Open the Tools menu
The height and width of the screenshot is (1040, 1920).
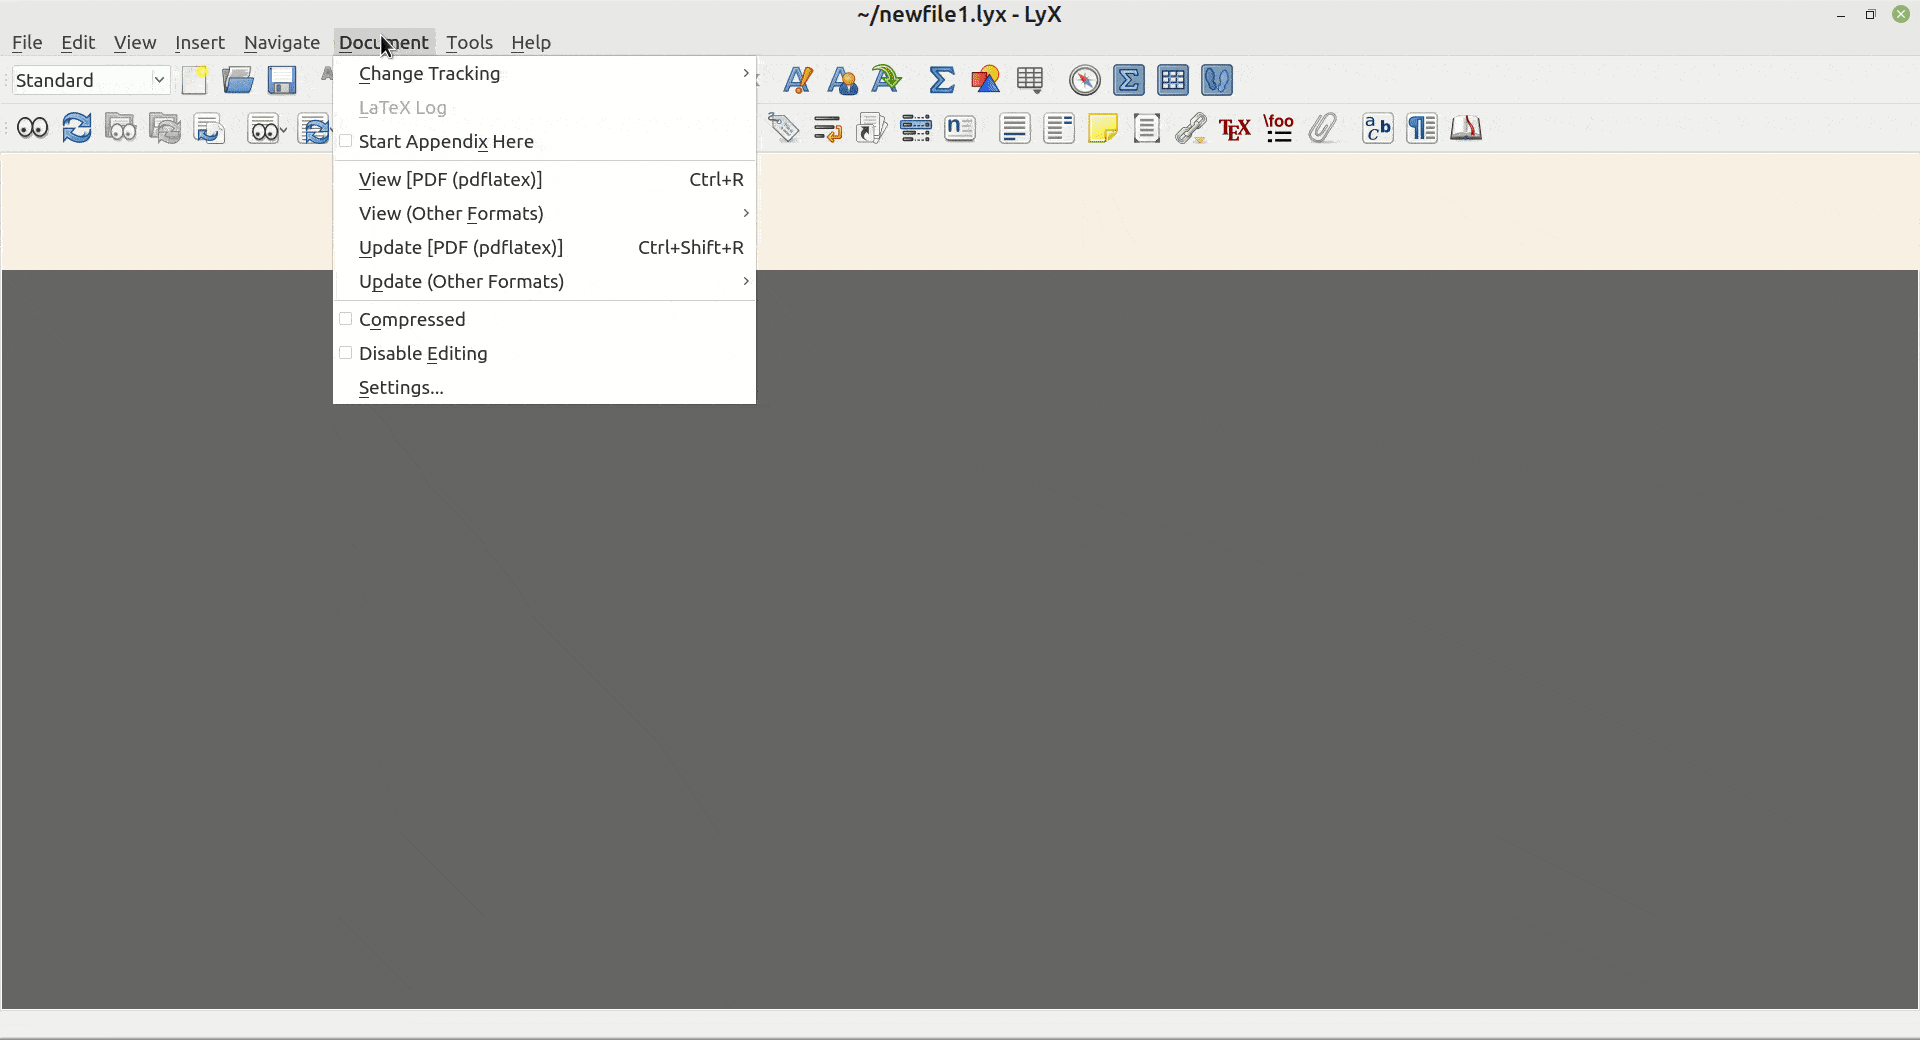[x=470, y=42]
